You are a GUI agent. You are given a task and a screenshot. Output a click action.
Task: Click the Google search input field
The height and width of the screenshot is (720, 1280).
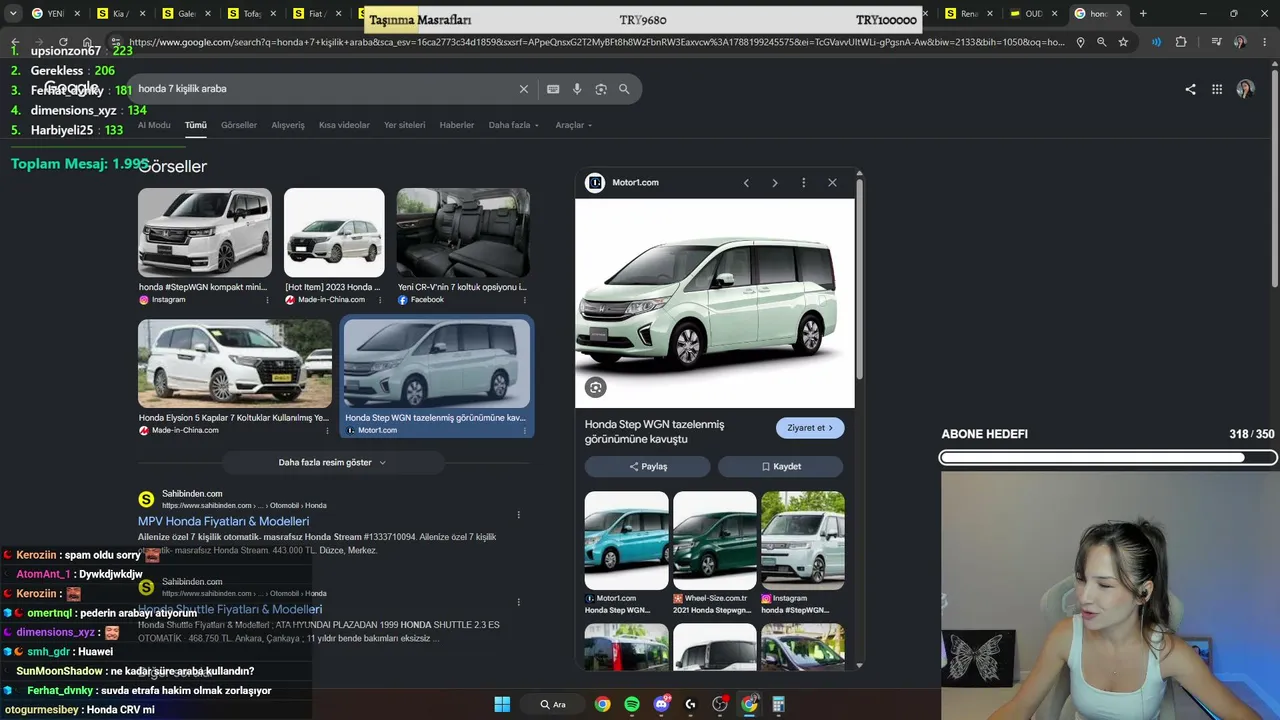coord(325,89)
